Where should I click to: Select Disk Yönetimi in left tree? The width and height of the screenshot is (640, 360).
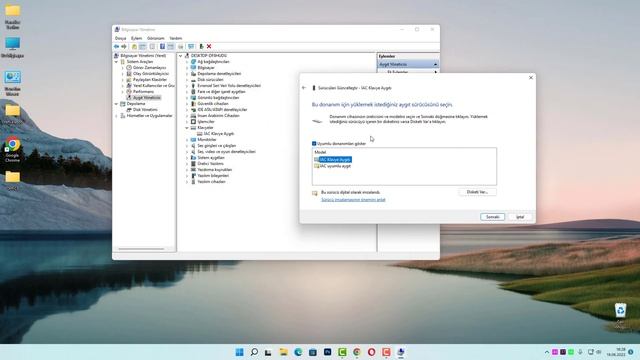point(145,109)
